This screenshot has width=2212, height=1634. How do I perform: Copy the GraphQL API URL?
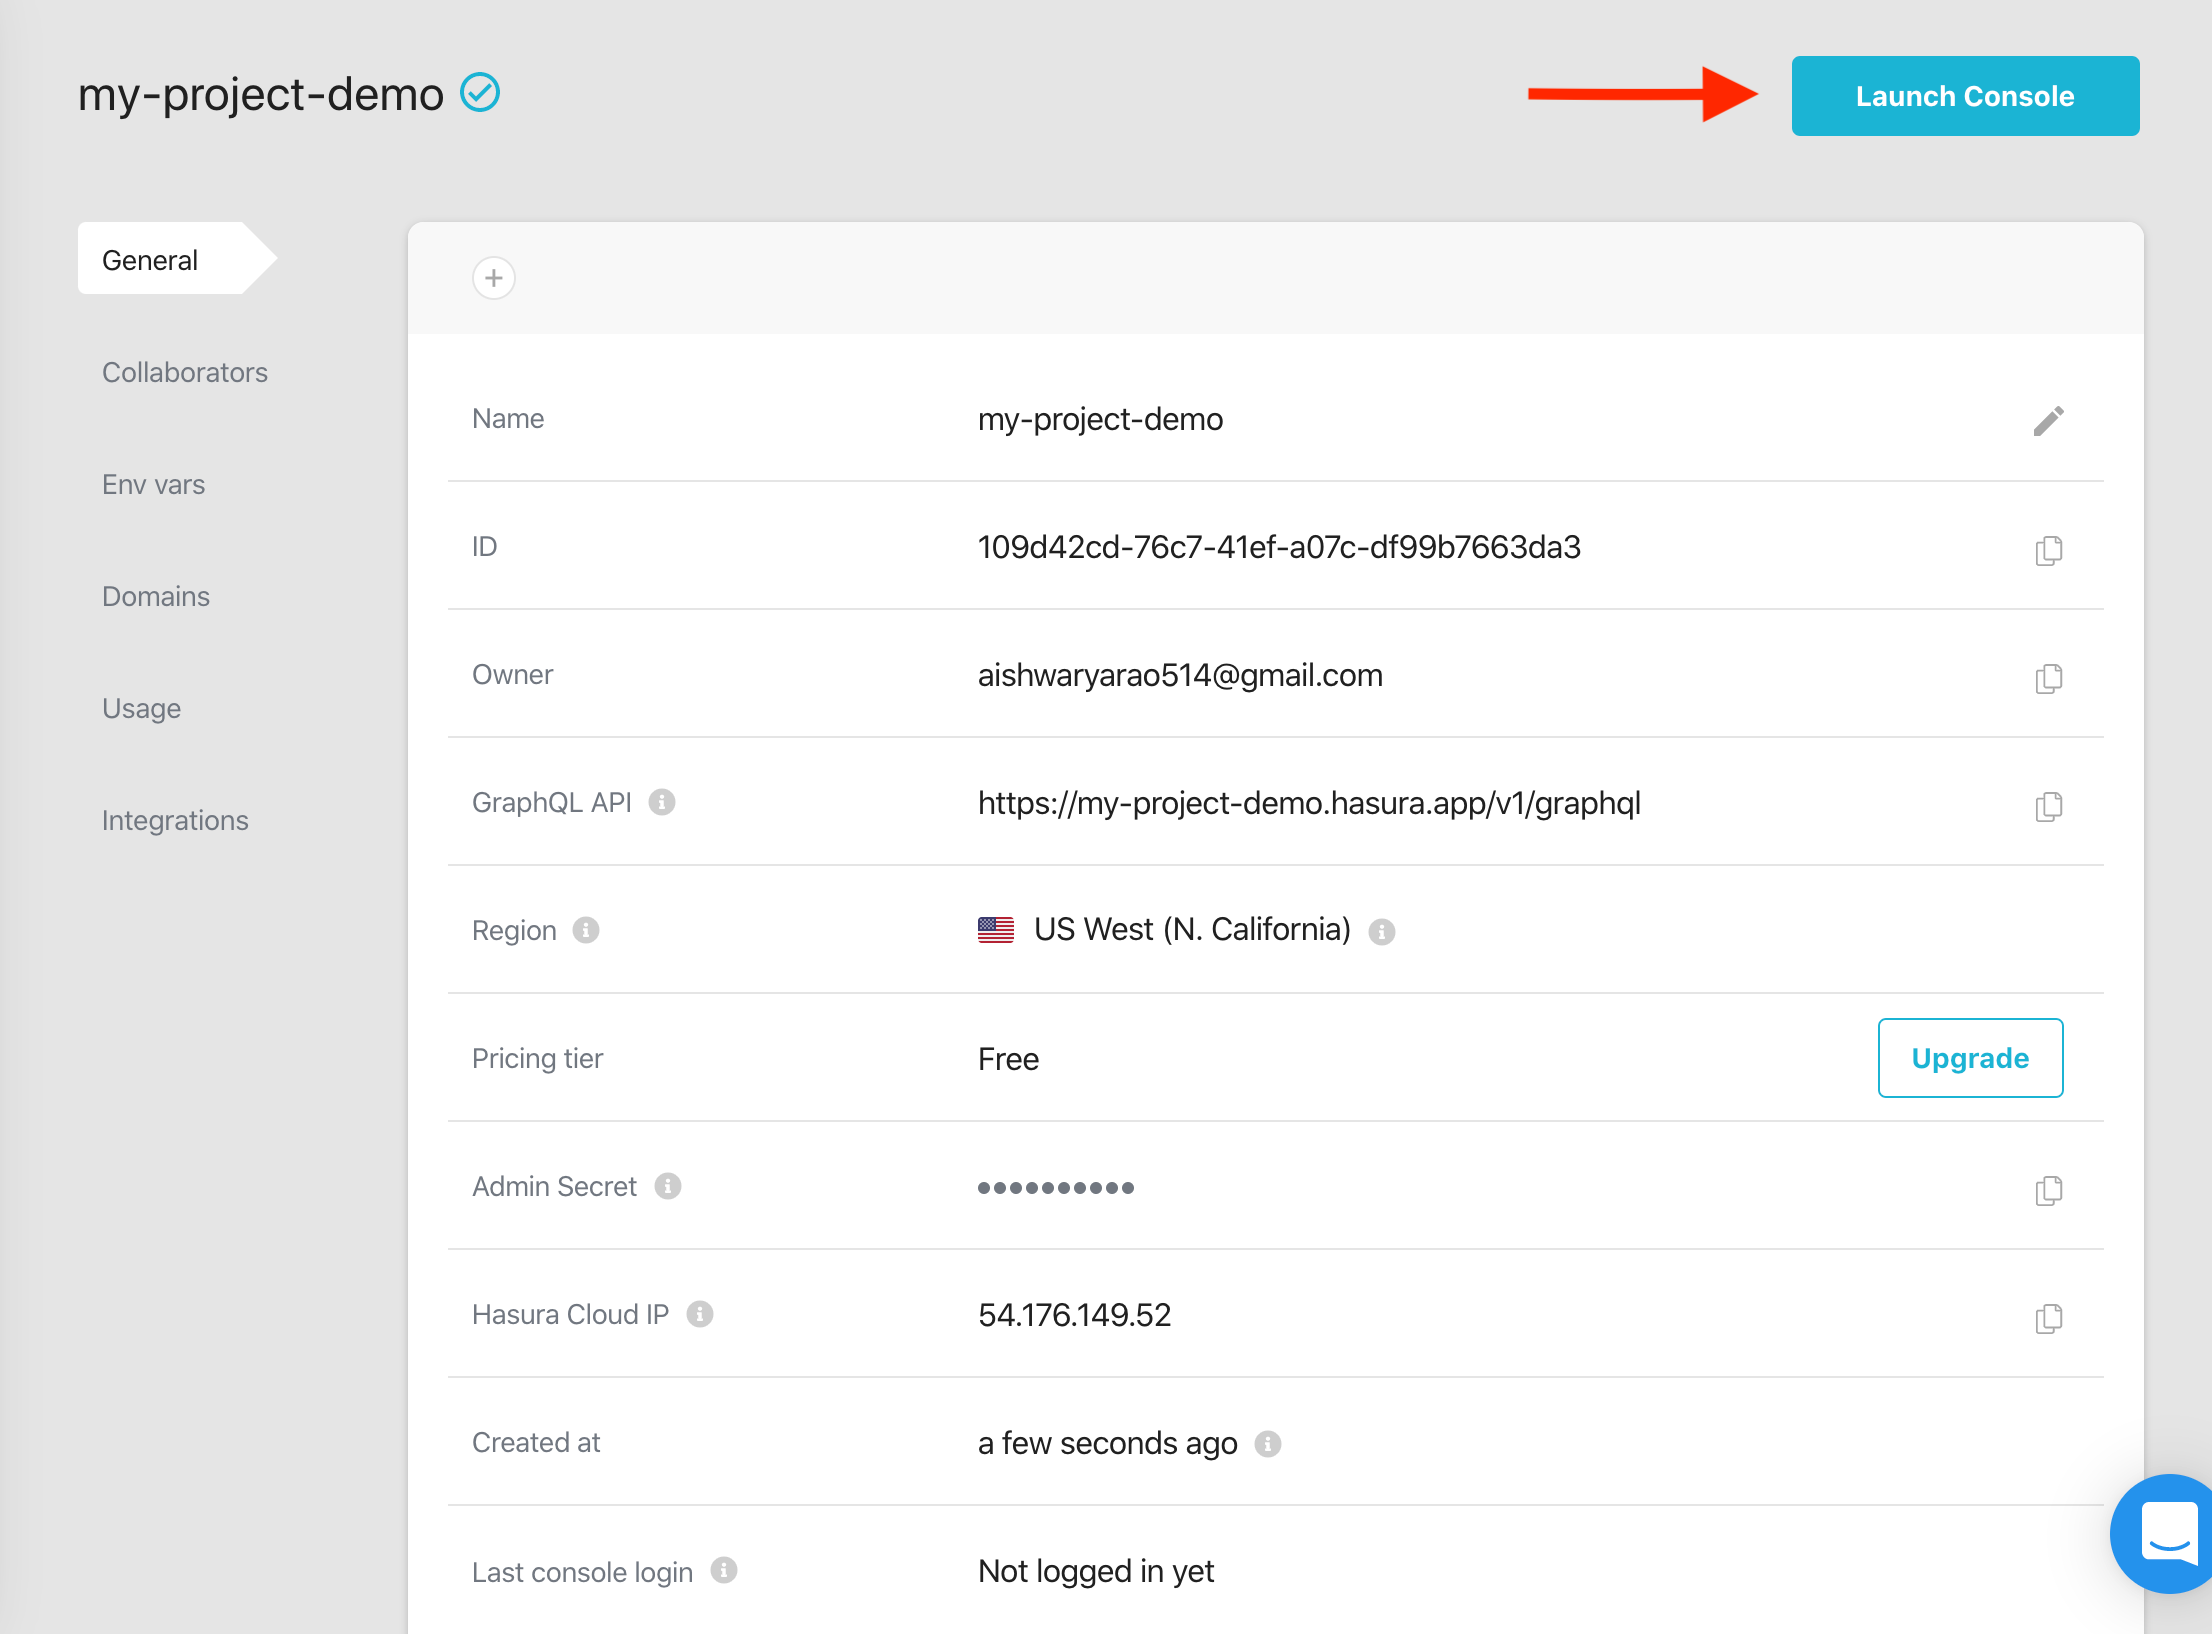pyautogui.click(x=2048, y=806)
